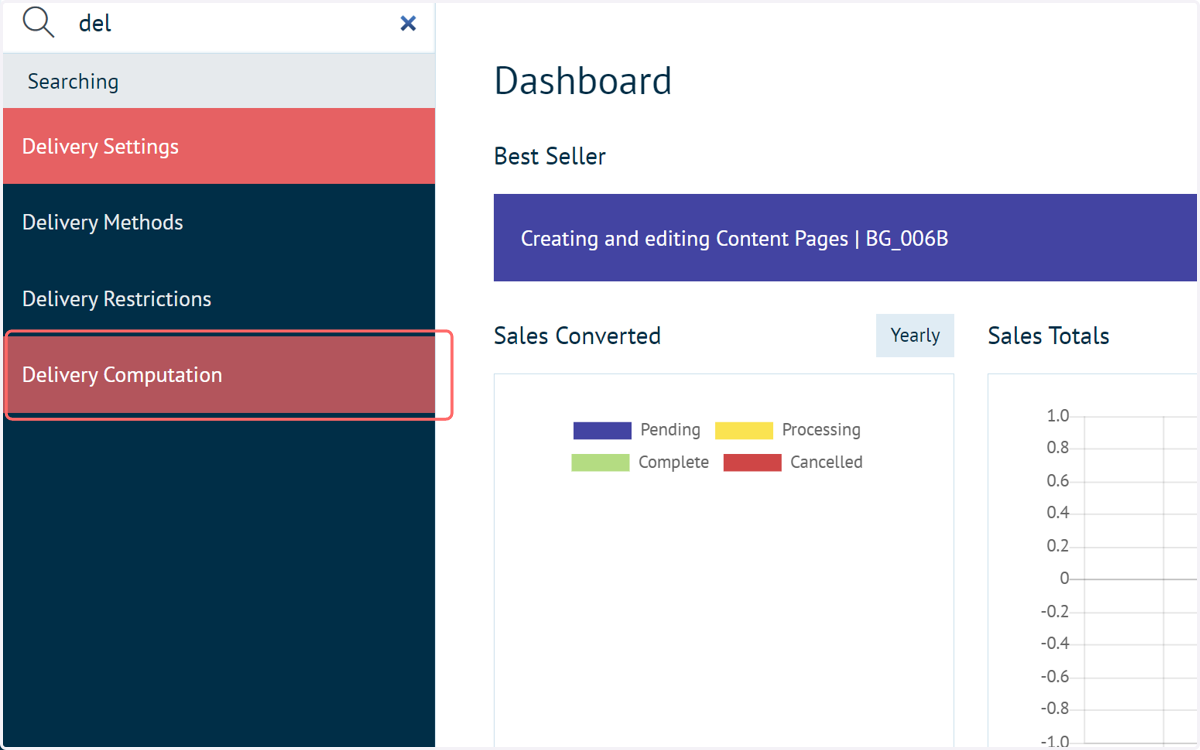Toggle the Processing series legend label
Image resolution: width=1200 pixels, height=750 pixels.
[821, 430]
